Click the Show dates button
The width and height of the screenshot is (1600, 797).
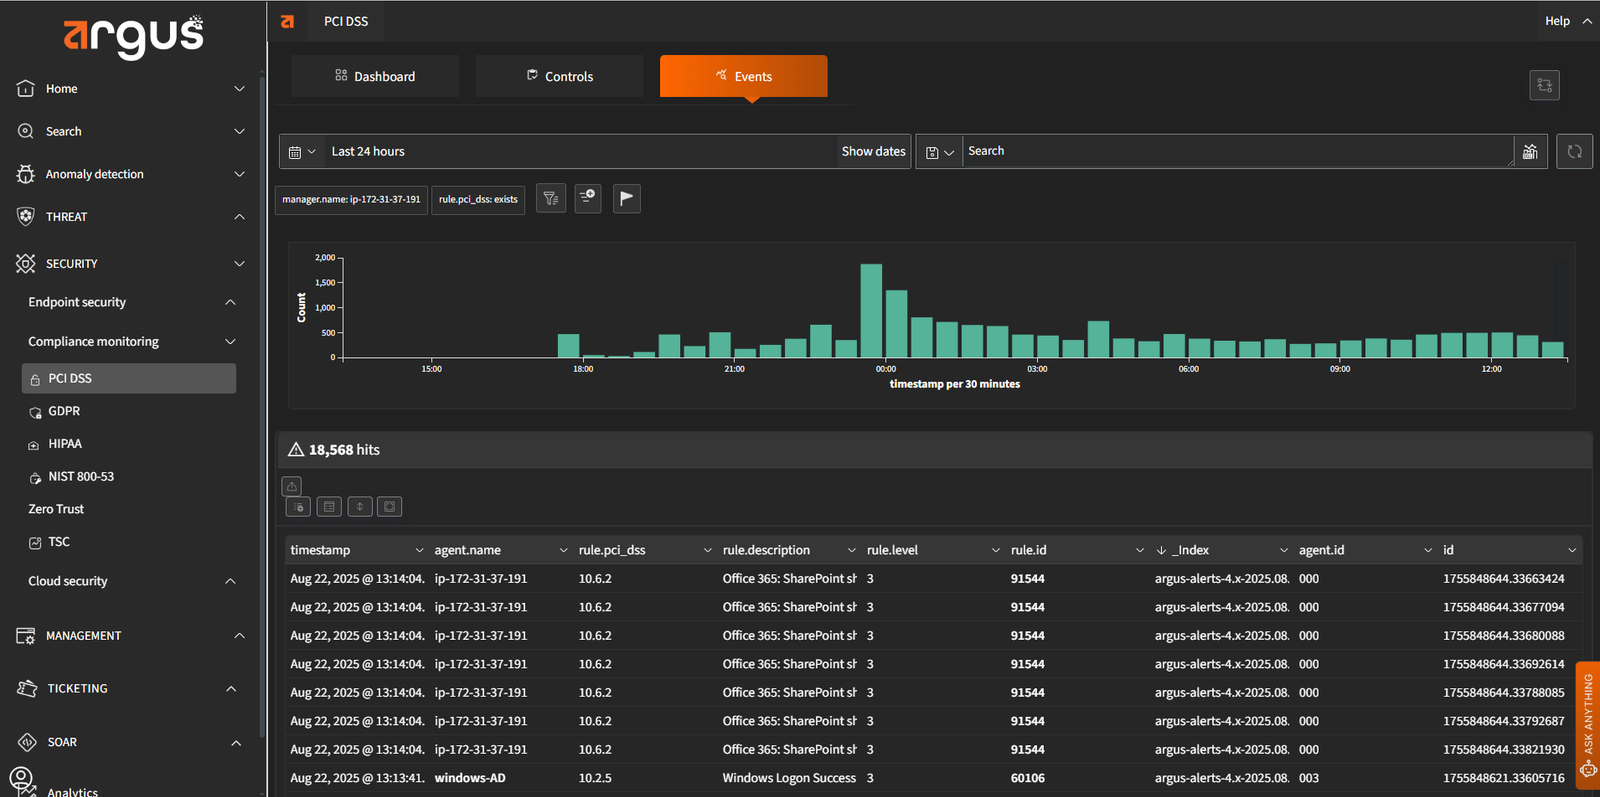pos(873,152)
